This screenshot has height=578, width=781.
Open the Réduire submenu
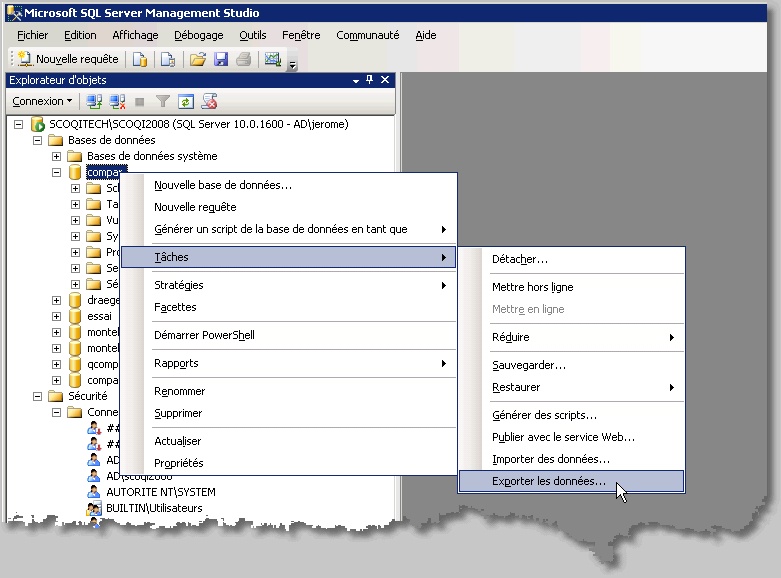(572, 337)
